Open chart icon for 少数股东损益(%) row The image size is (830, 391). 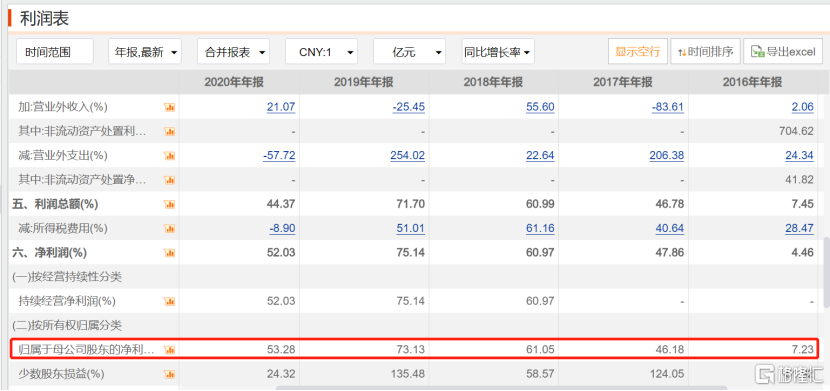[x=169, y=374]
